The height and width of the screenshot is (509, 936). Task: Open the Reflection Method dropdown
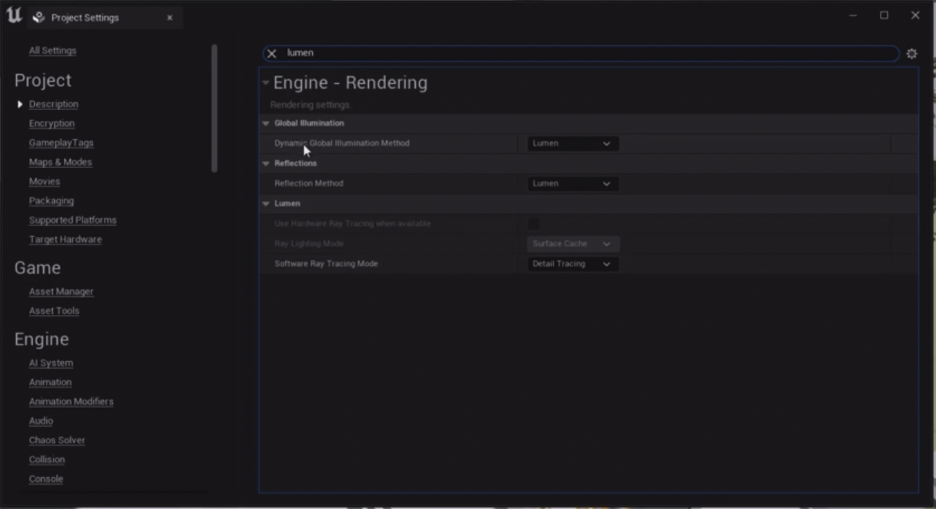point(572,184)
